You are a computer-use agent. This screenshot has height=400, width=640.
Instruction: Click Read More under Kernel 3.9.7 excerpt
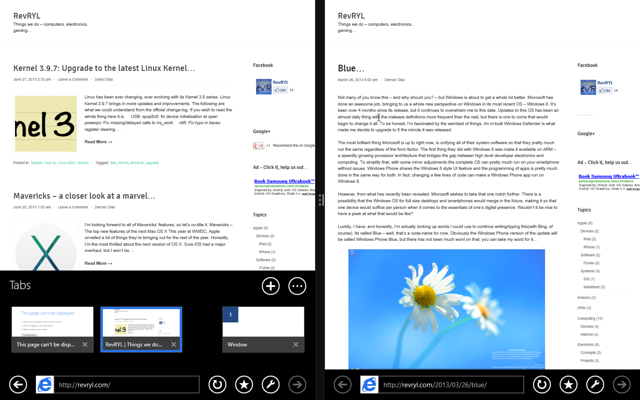point(98,142)
